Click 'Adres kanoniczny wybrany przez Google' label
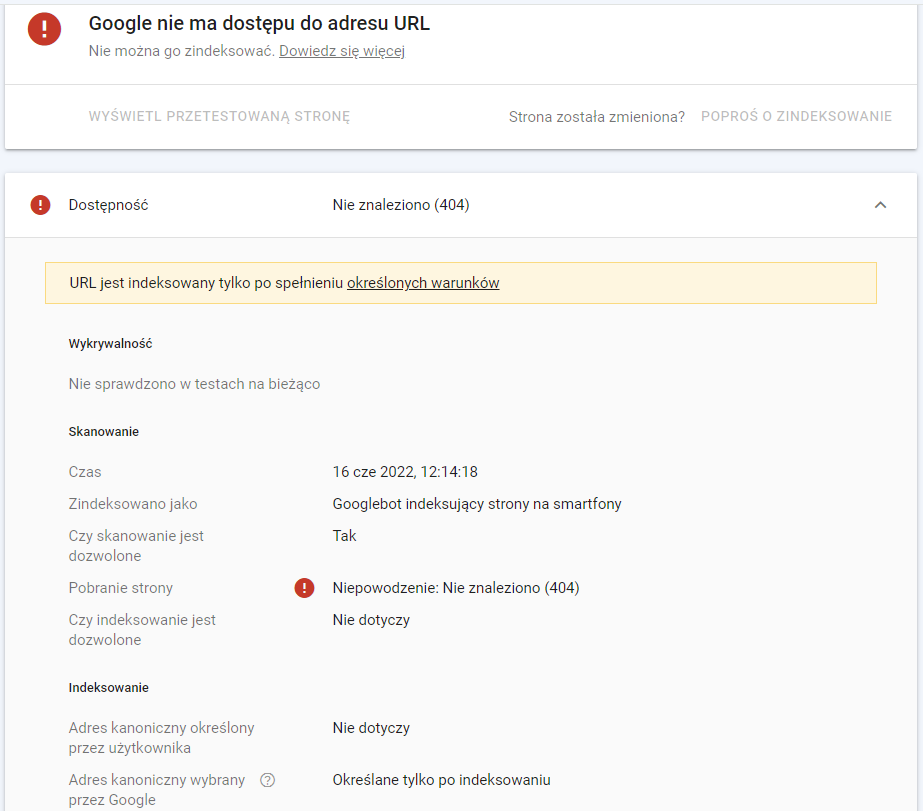 coord(157,790)
